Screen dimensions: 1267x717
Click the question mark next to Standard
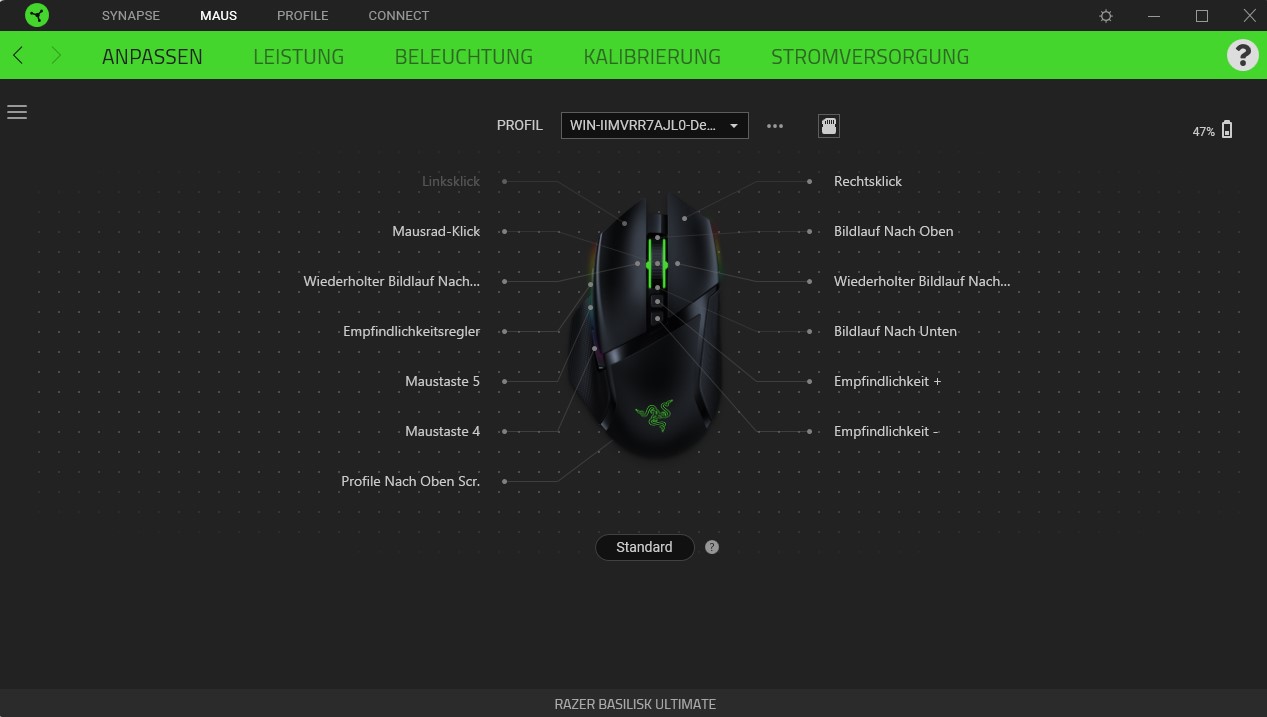(712, 547)
